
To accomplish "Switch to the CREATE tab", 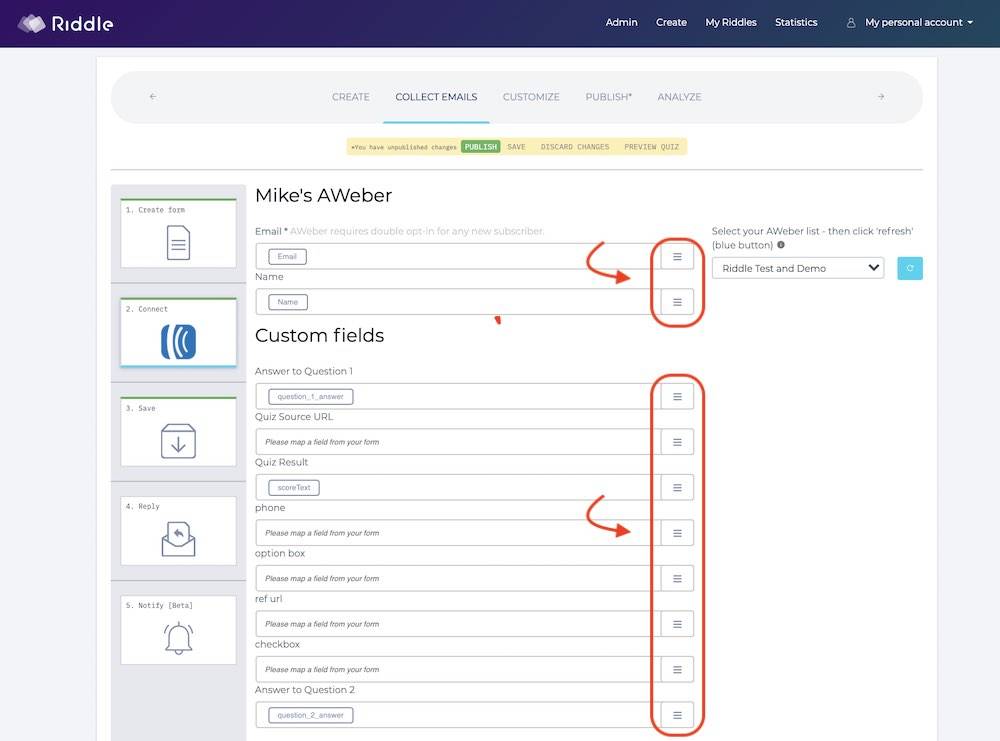I will tap(351, 97).
